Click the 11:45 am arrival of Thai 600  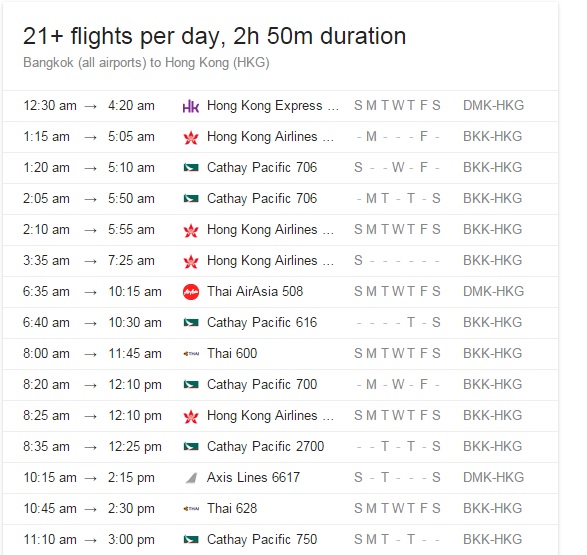click(135, 354)
